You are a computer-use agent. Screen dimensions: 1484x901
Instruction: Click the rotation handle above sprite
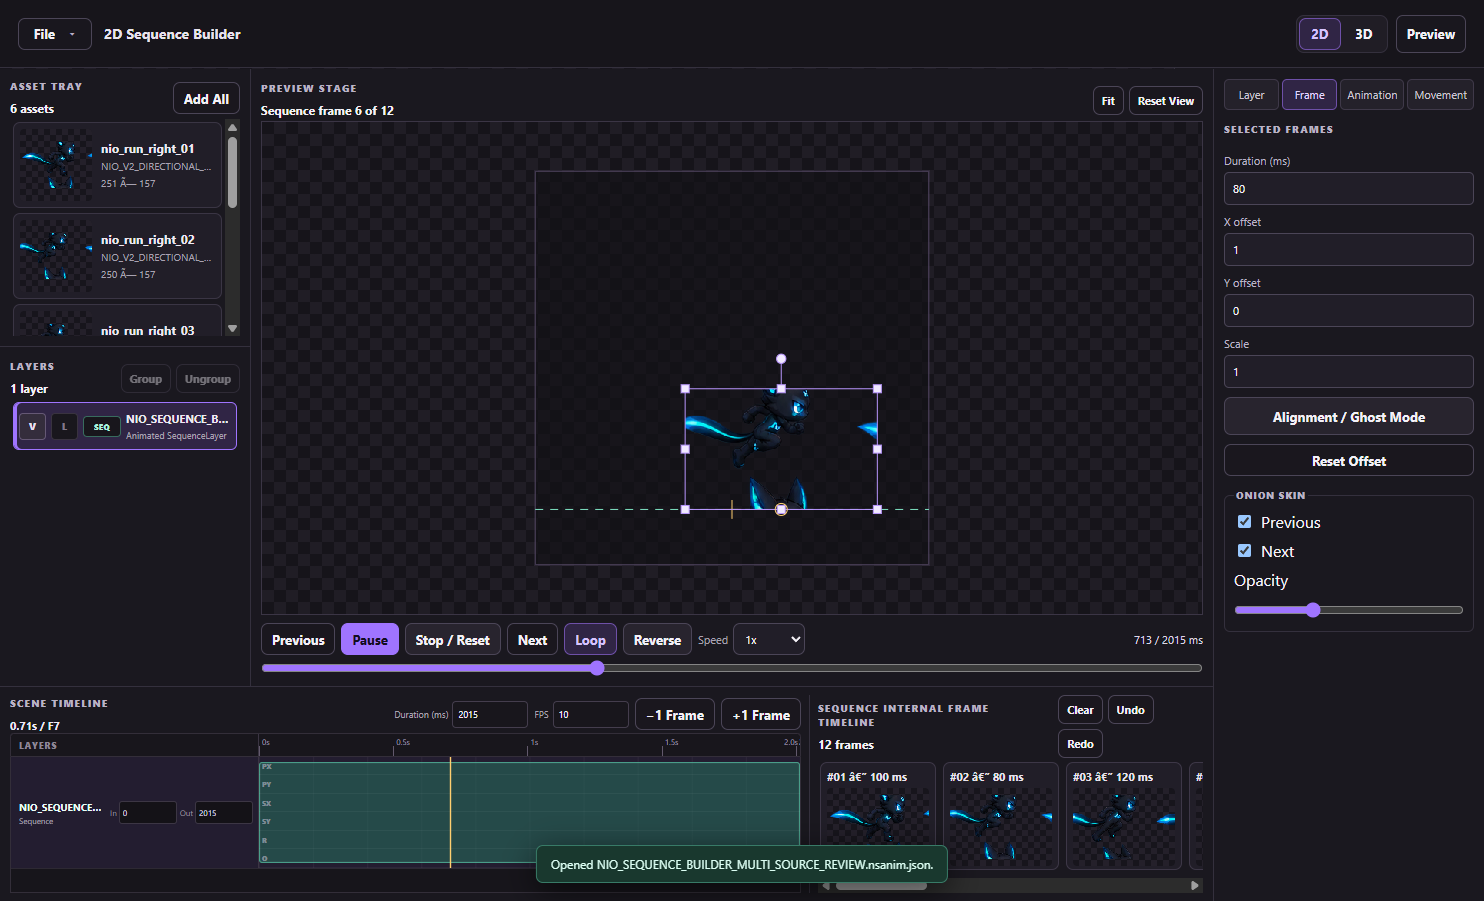coord(781,359)
